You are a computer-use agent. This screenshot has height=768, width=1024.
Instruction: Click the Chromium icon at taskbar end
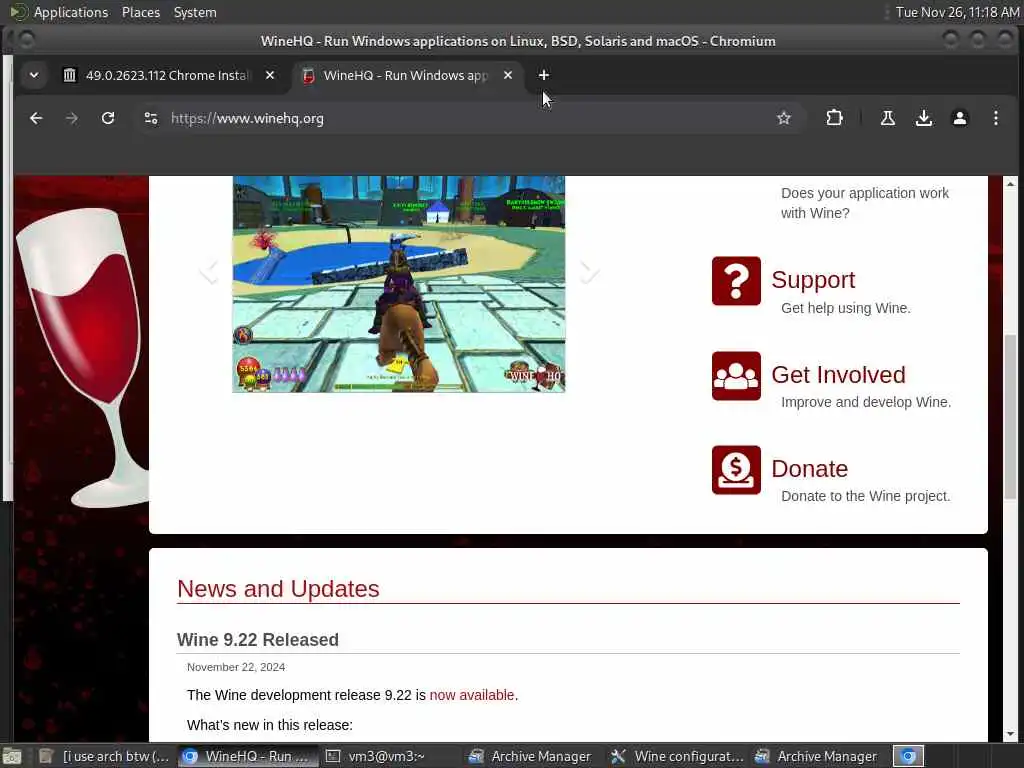pos(908,756)
